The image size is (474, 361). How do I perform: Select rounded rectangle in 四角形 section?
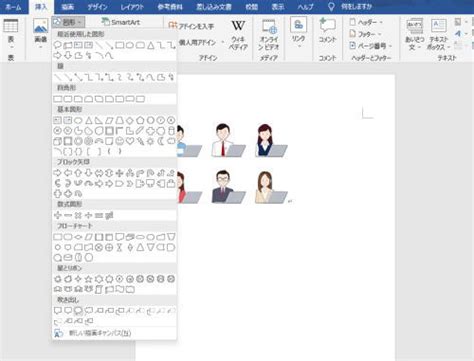click(68, 99)
